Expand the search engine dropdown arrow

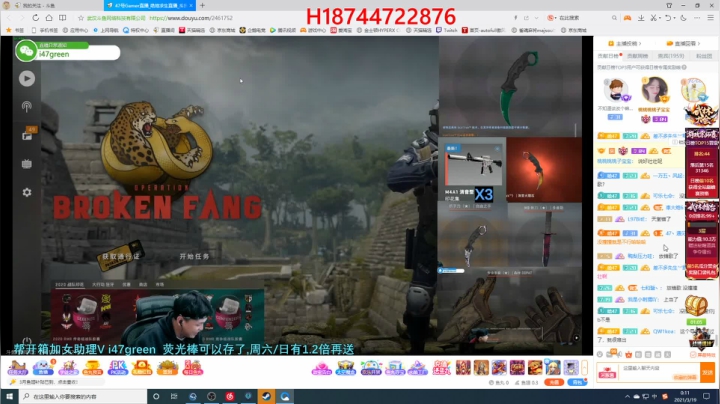(556, 18)
